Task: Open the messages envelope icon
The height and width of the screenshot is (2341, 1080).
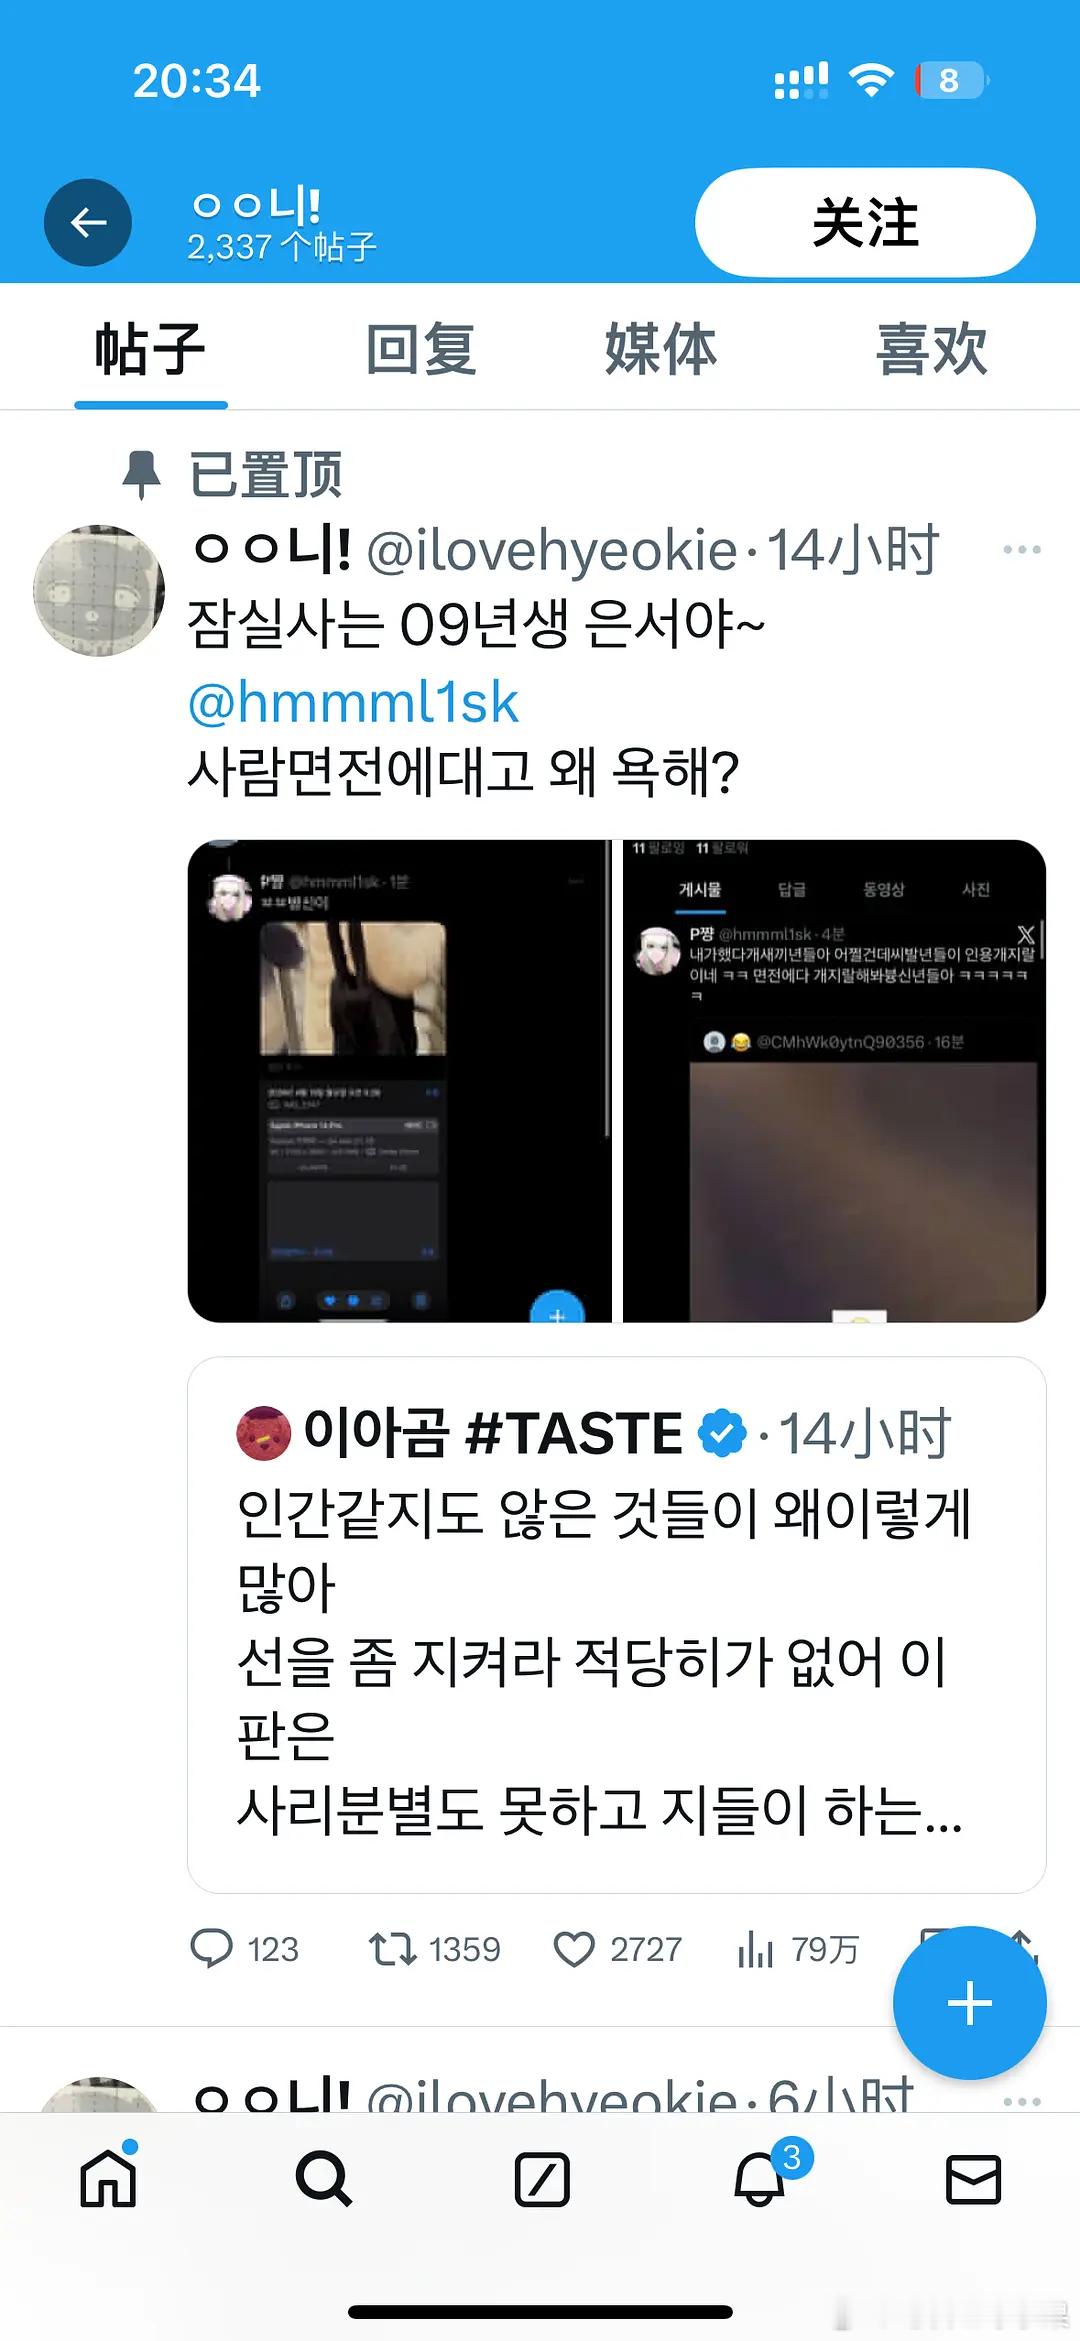Action: click(973, 2179)
